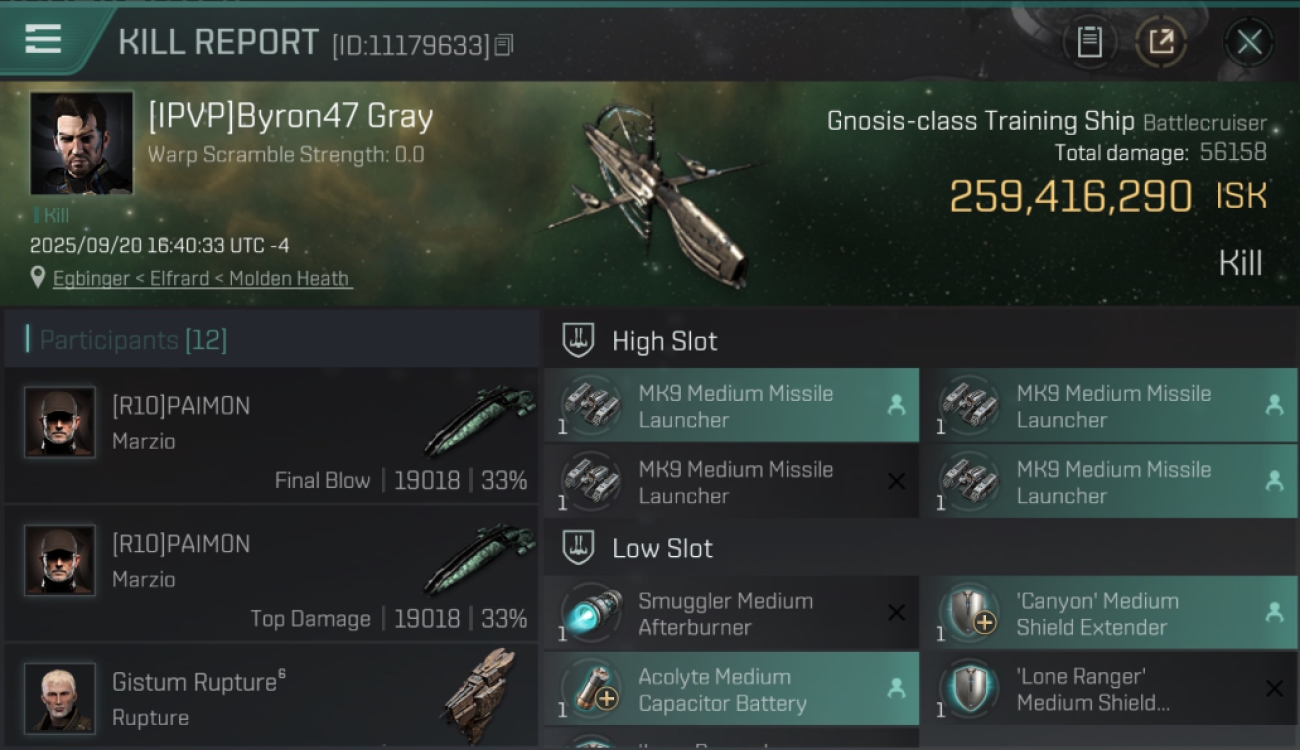Viewport: 1300px width, 750px height.
Task: Select the 'Canyon' Medium Shield Extender item
Action: tap(1108, 614)
